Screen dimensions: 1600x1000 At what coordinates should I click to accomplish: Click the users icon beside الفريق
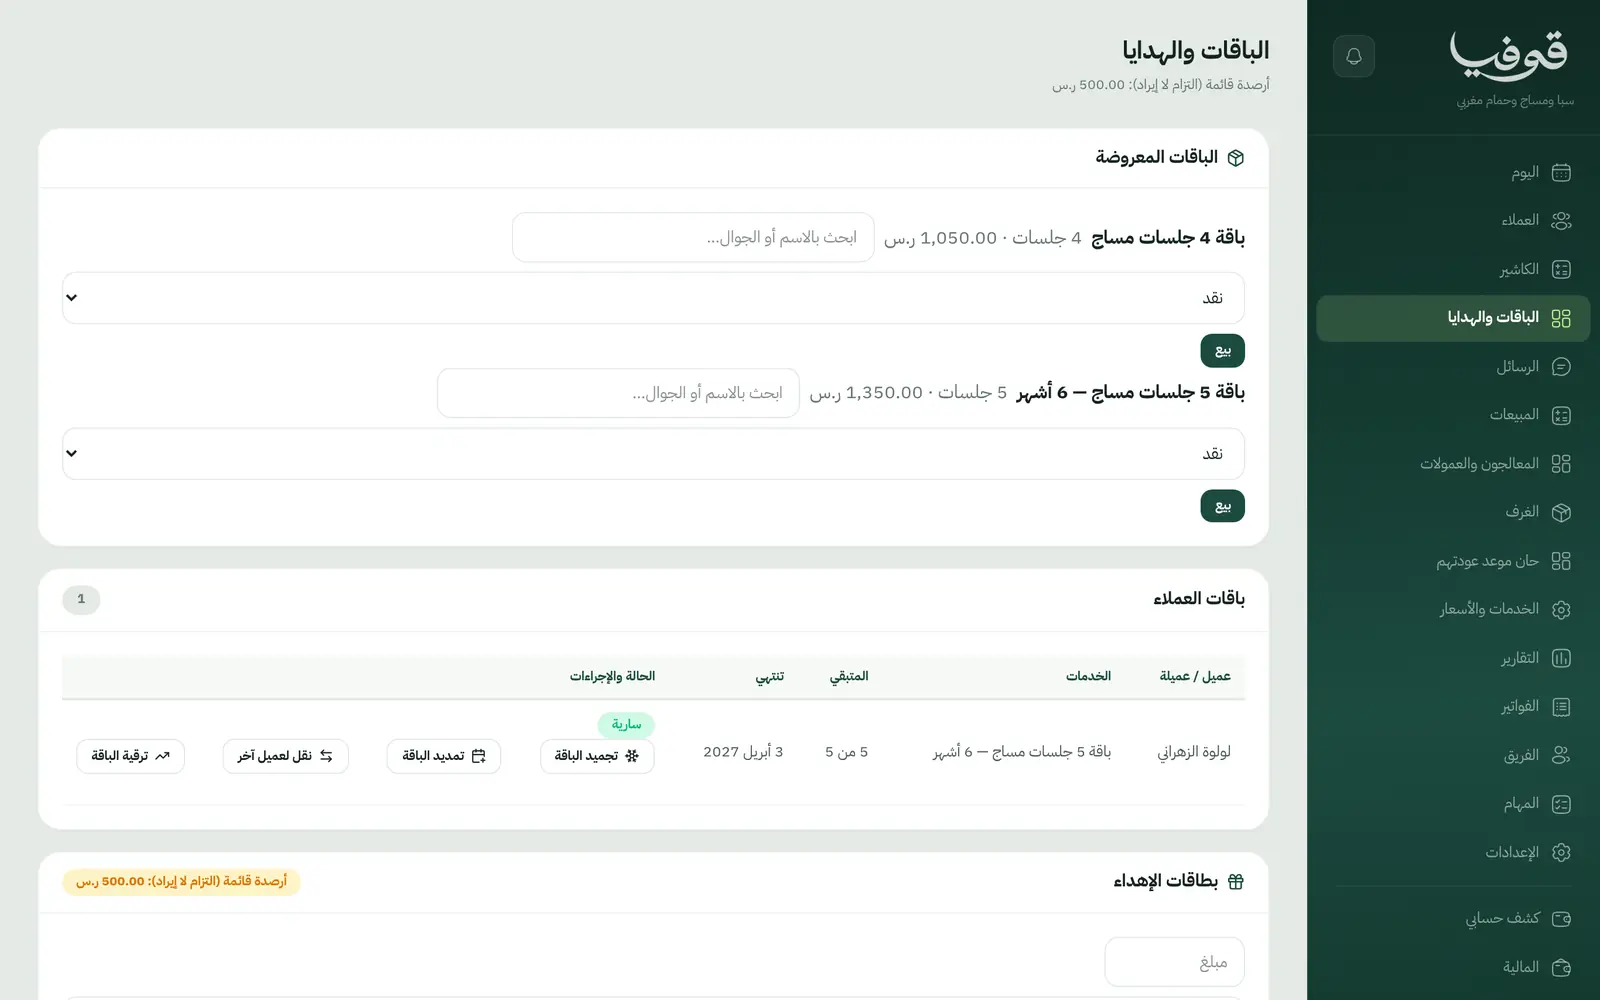point(1561,755)
